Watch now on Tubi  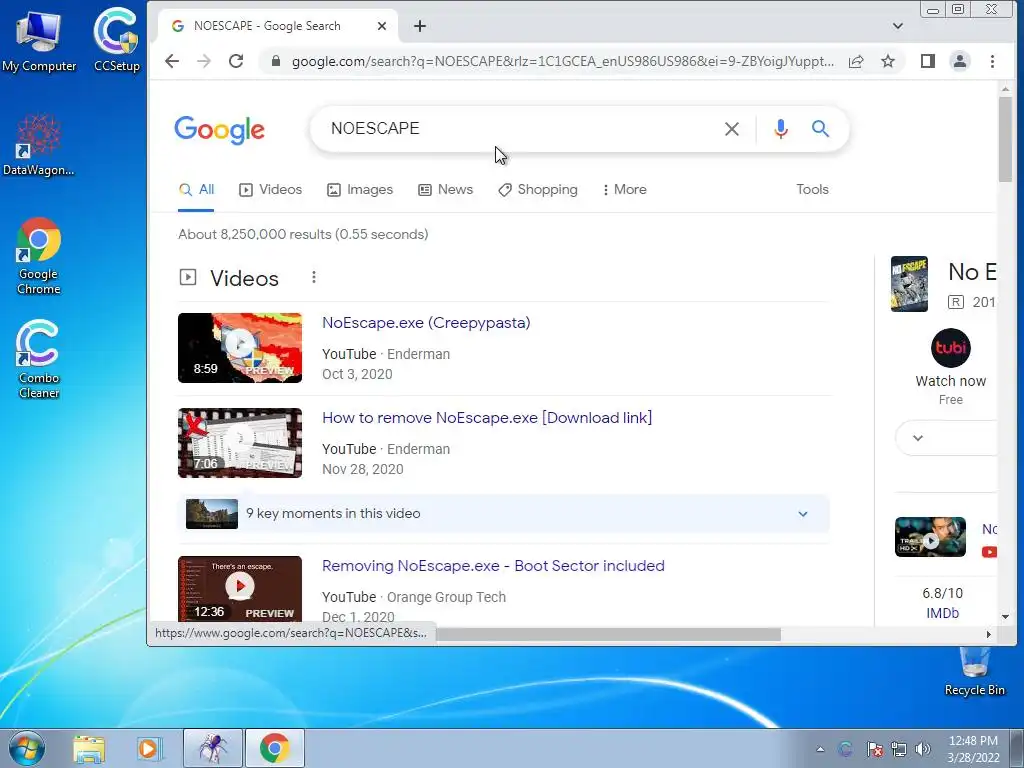[x=950, y=366]
